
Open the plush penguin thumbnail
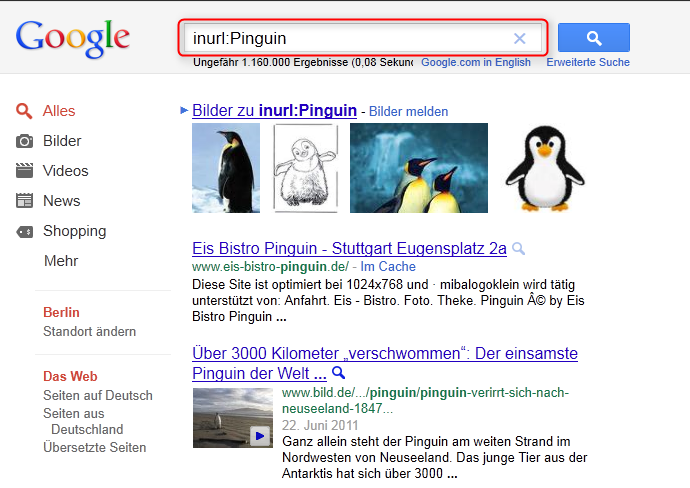[x=545, y=168]
